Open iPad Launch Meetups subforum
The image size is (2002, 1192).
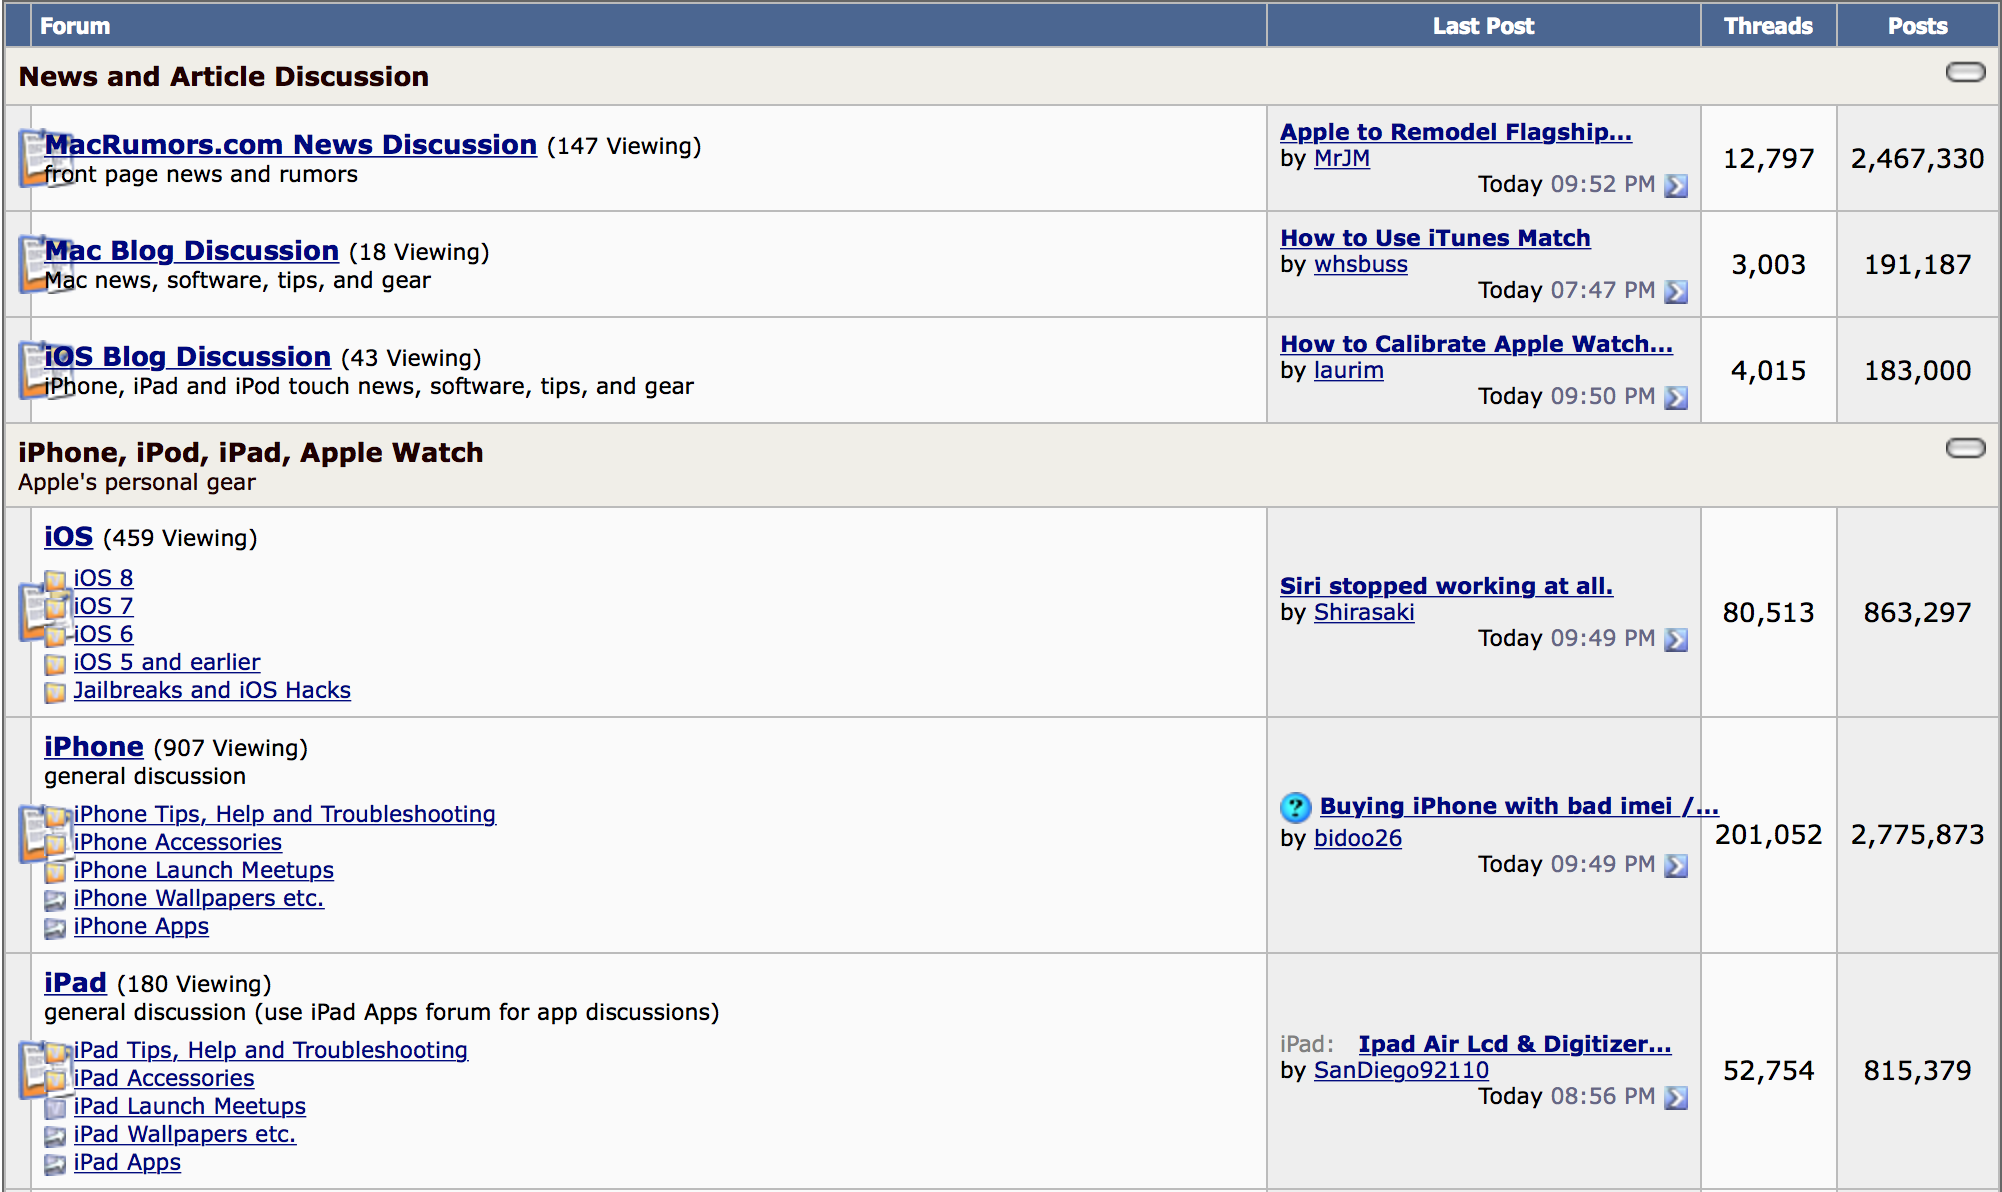(190, 1106)
